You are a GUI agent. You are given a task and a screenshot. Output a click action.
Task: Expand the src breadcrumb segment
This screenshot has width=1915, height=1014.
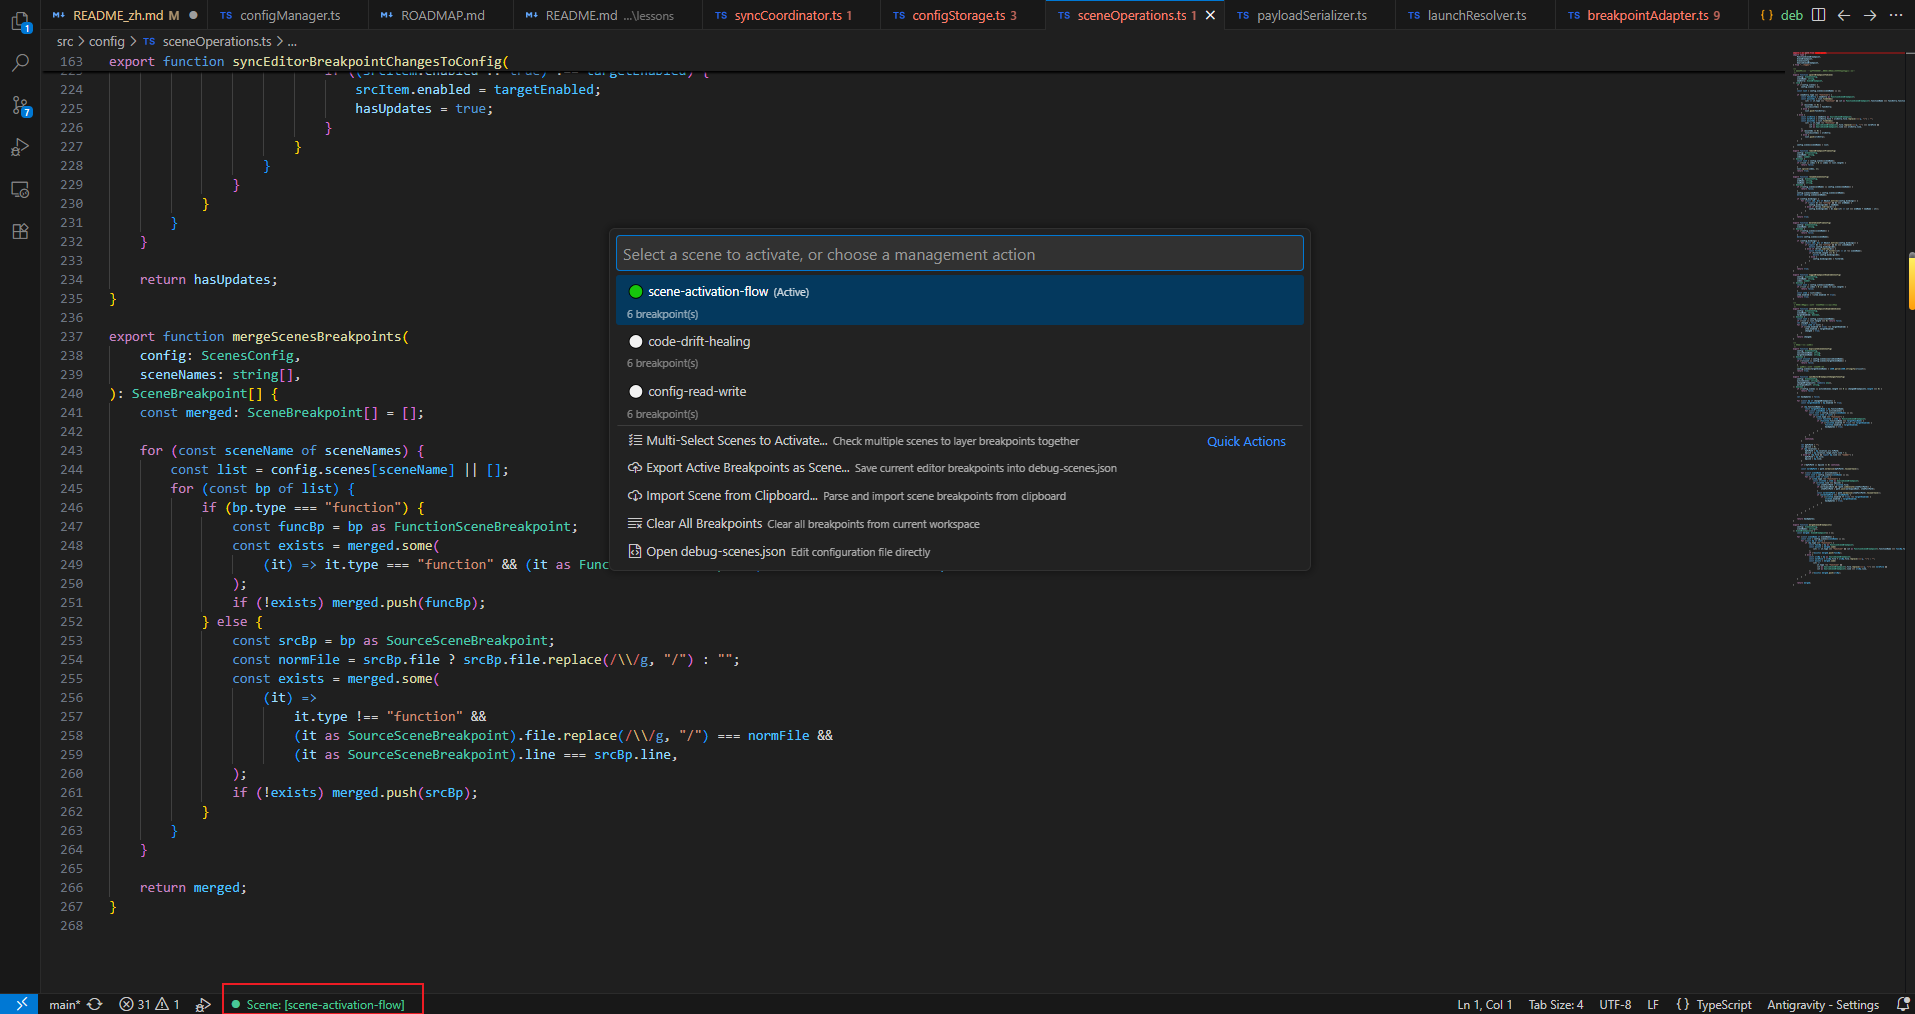coord(65,42)
